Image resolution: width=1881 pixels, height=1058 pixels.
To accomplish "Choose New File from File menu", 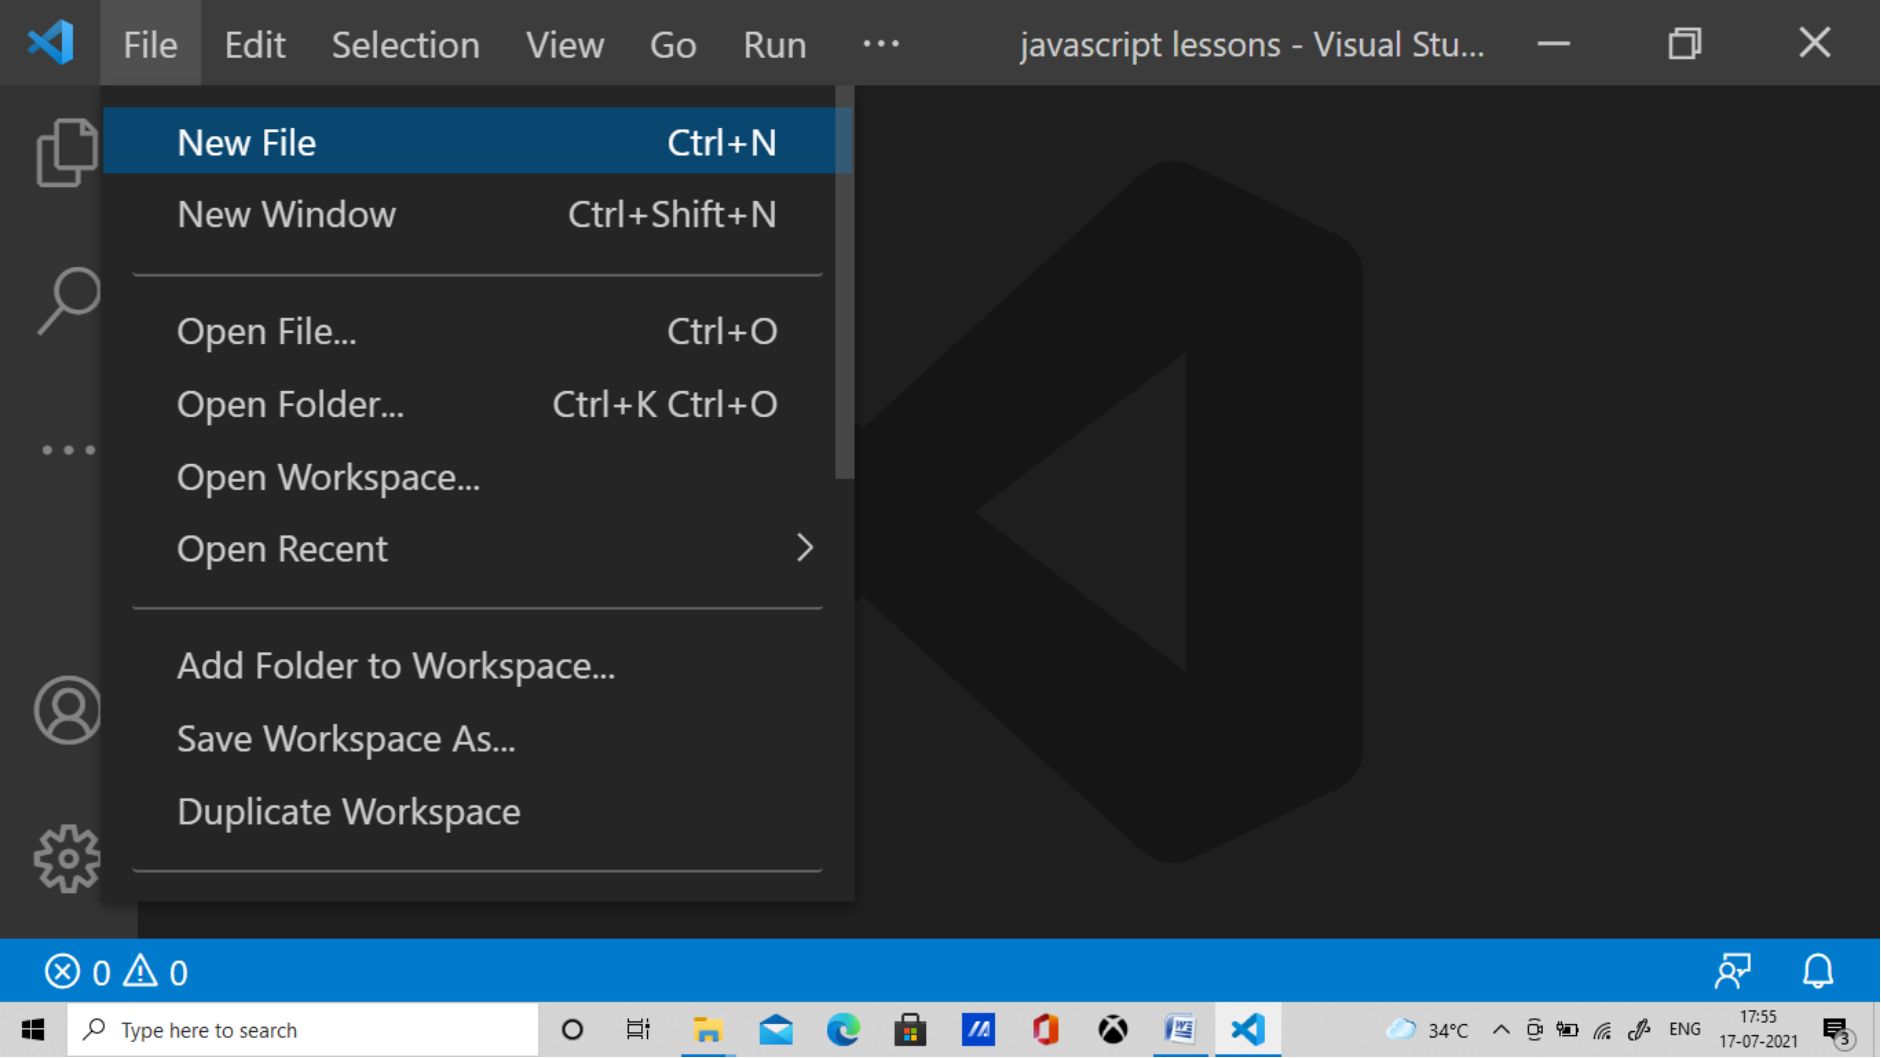I will [477, 142].
